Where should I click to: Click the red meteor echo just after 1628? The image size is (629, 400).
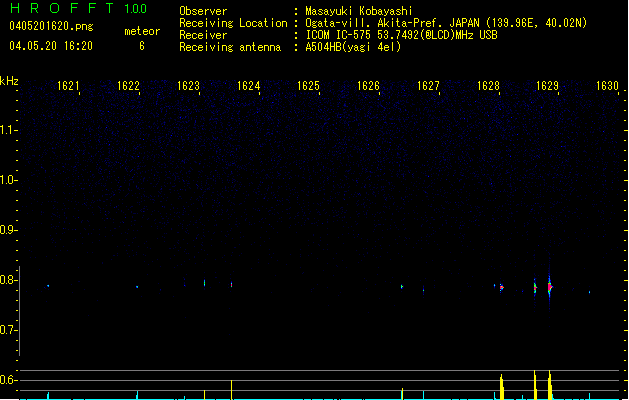(x=501, y=287)
